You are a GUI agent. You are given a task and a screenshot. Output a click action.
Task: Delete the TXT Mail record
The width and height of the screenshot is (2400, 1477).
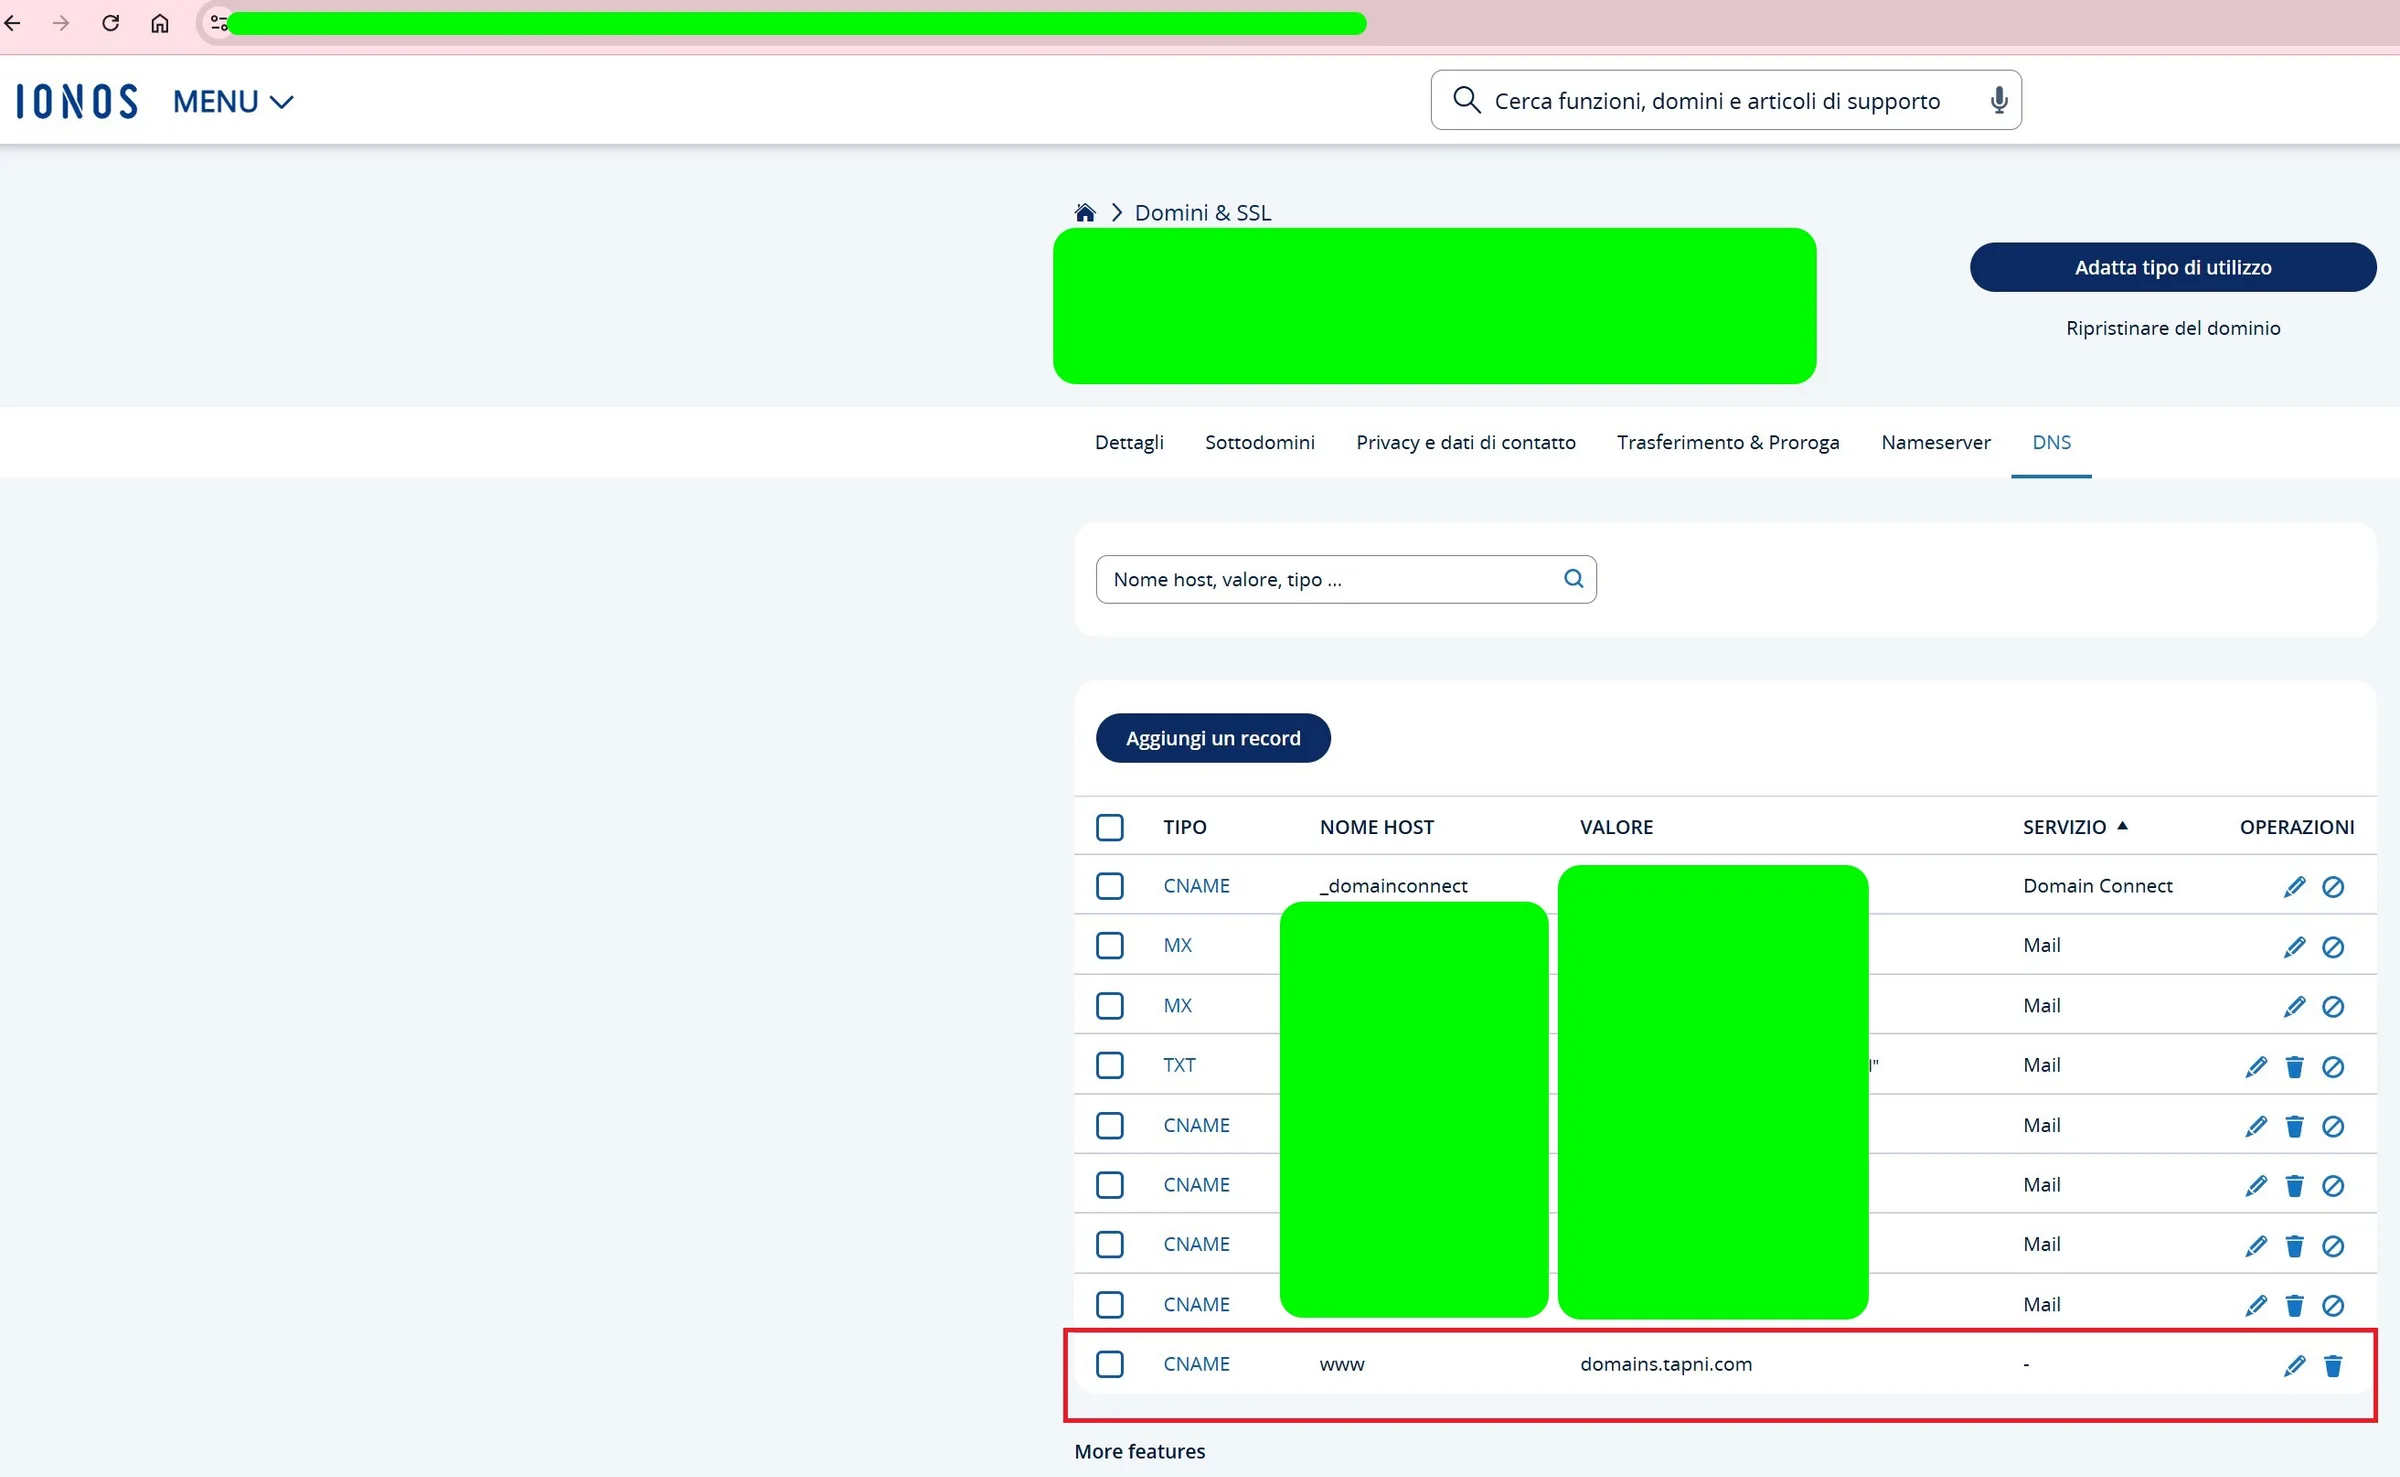(2294, 1066)
